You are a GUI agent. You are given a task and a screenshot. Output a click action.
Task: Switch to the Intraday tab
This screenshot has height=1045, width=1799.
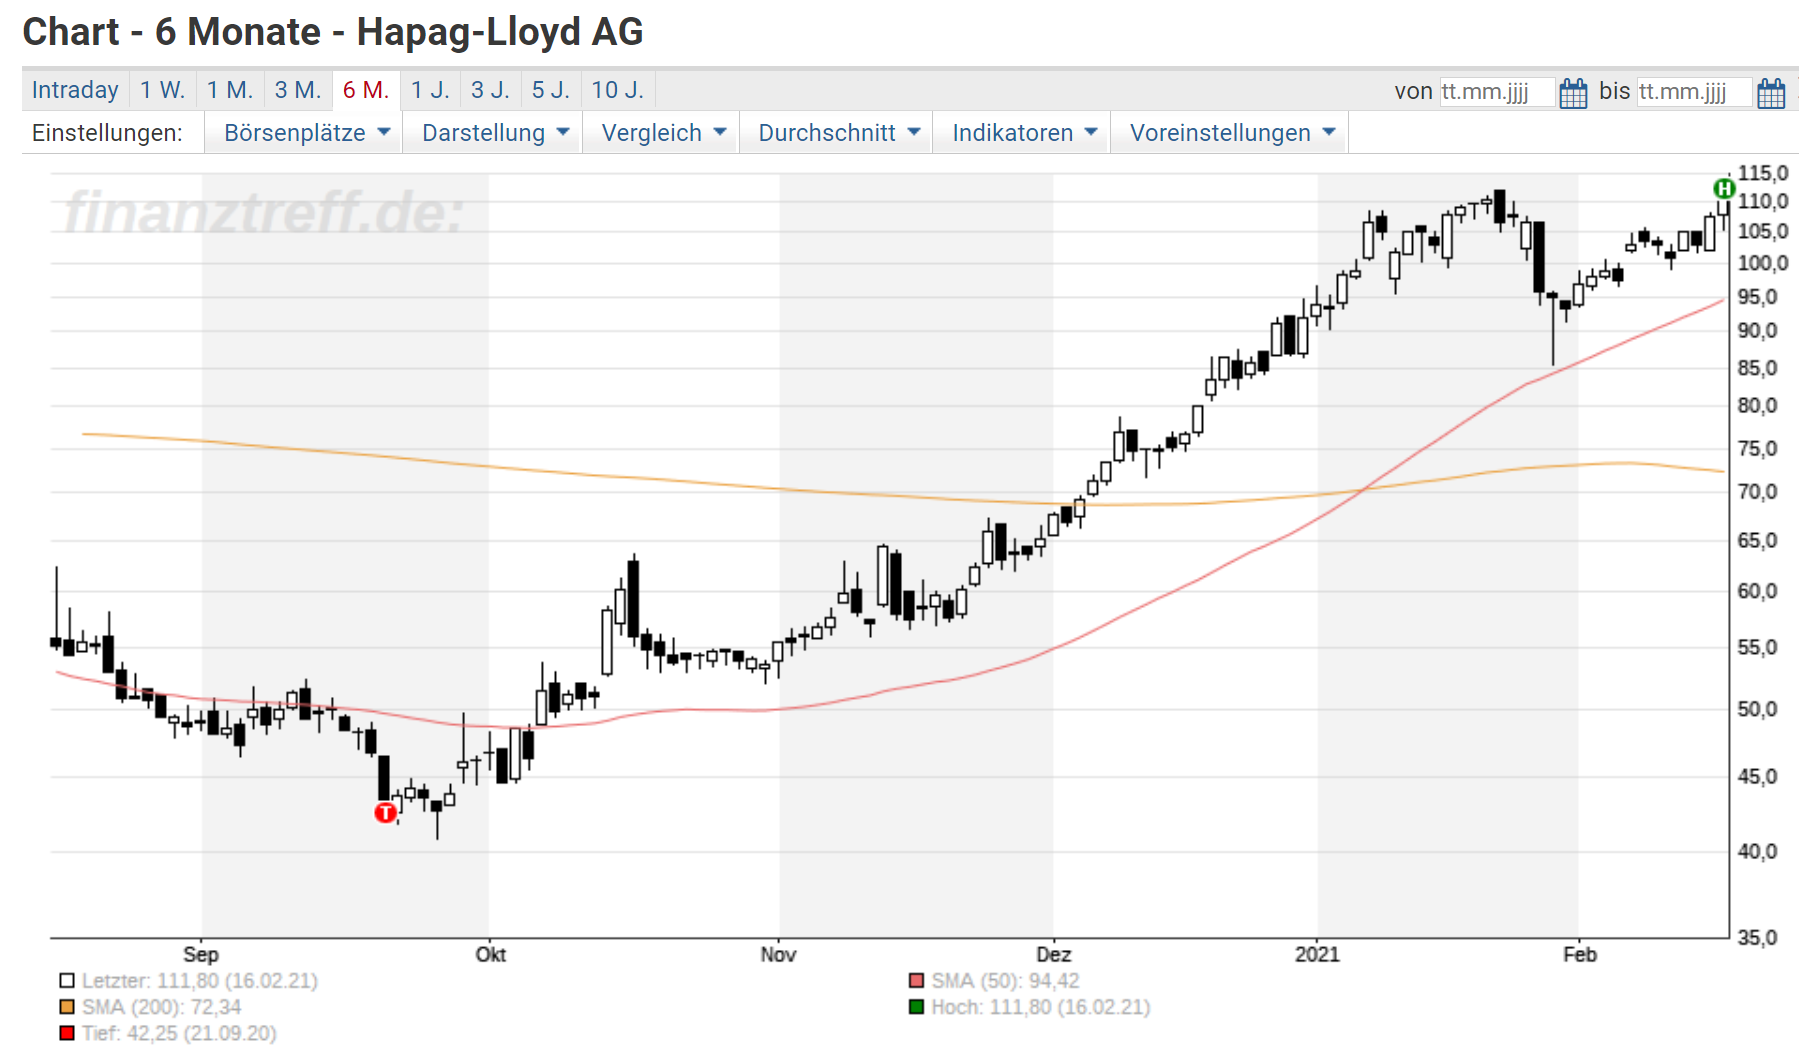(75, 90)
